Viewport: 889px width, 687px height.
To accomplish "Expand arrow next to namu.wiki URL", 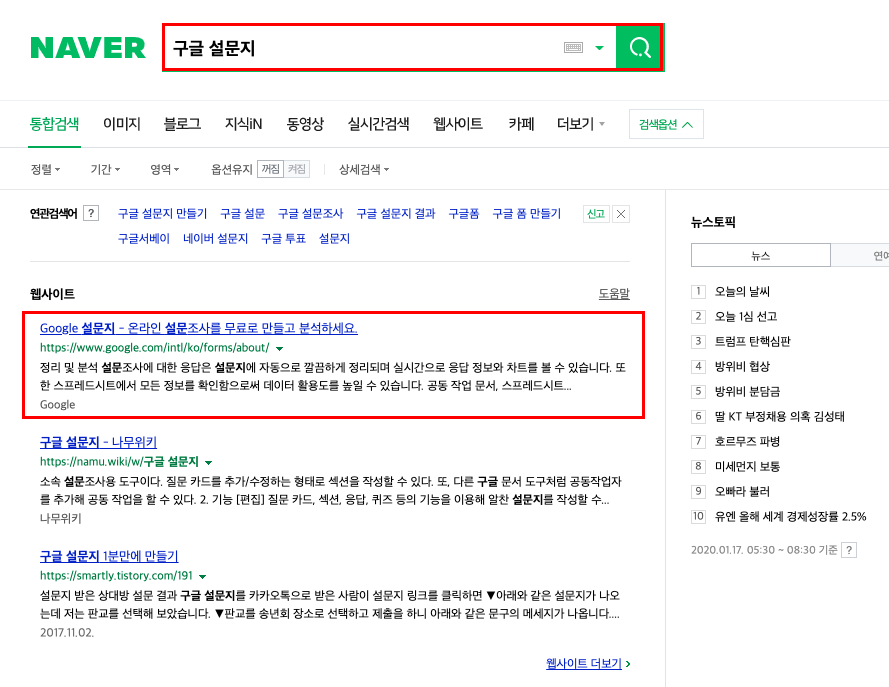I will point(208,463).
